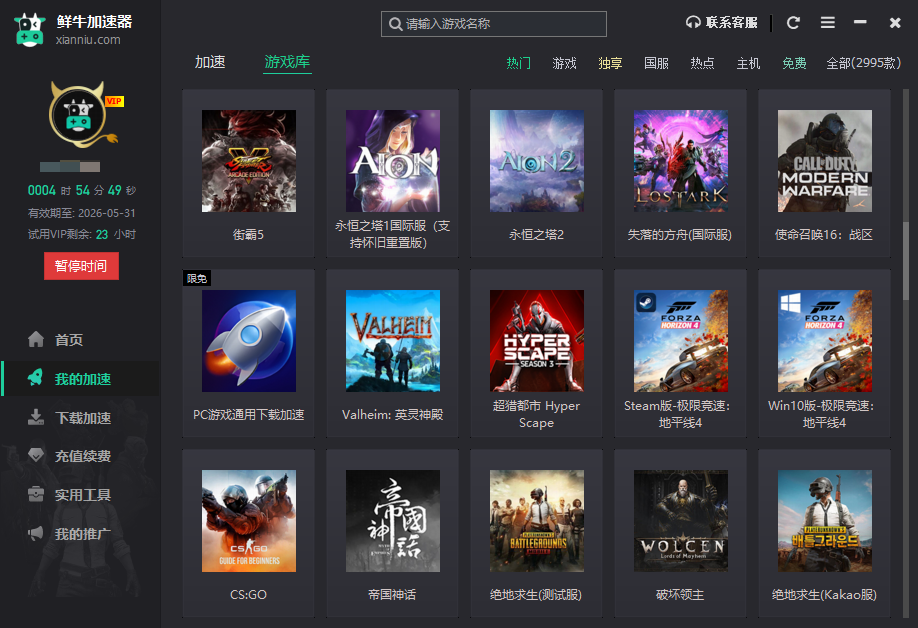Open 充值续费 in the sidebar
The image size is (918, 628).
80,456
